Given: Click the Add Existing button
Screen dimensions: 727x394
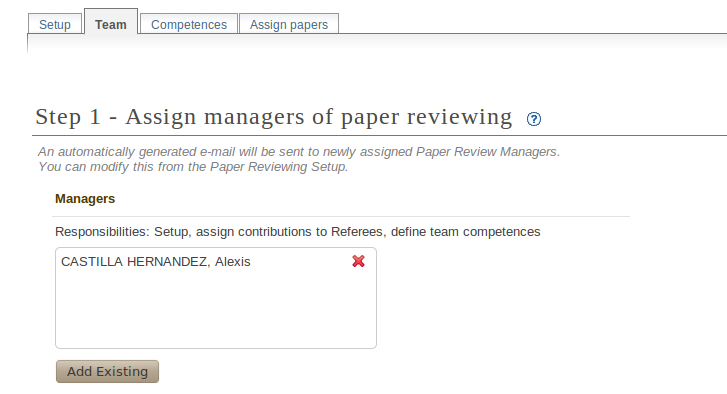Looking at the screenshot, I should coord(108,371).
